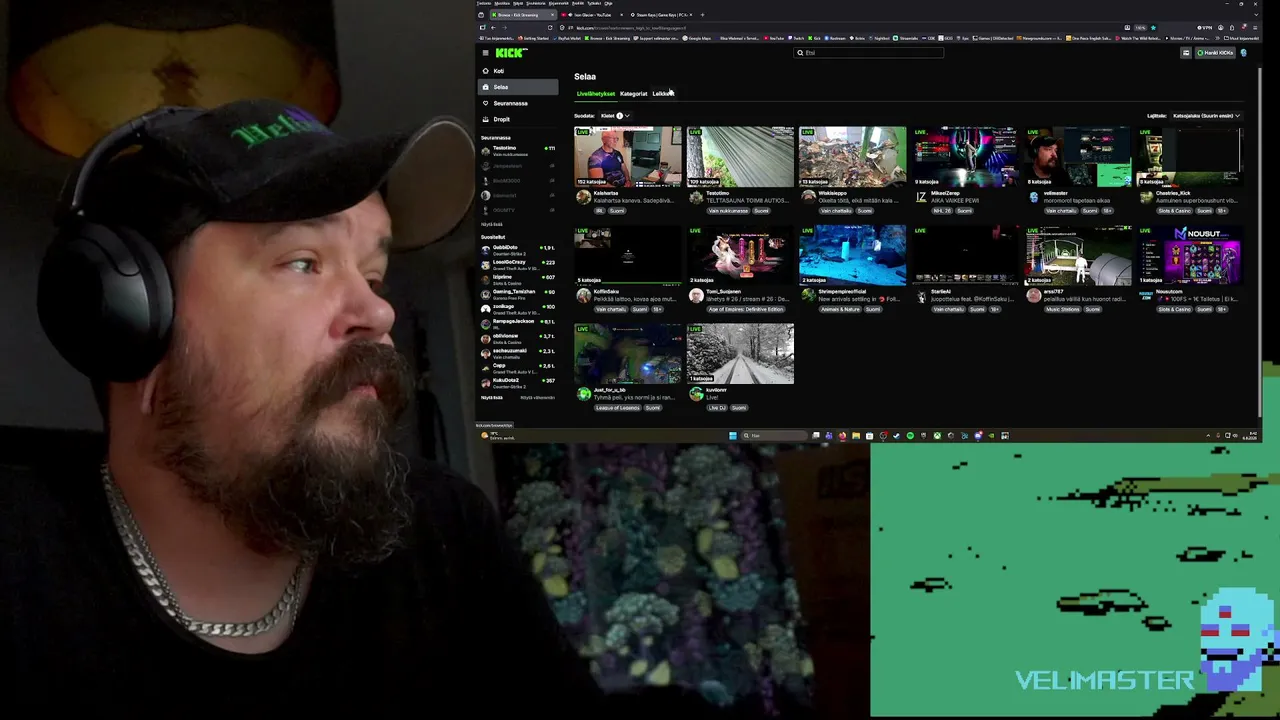Open Seurannassa in the sidebar
This screenshot has height=720, width=1280.
pos(518,103)
